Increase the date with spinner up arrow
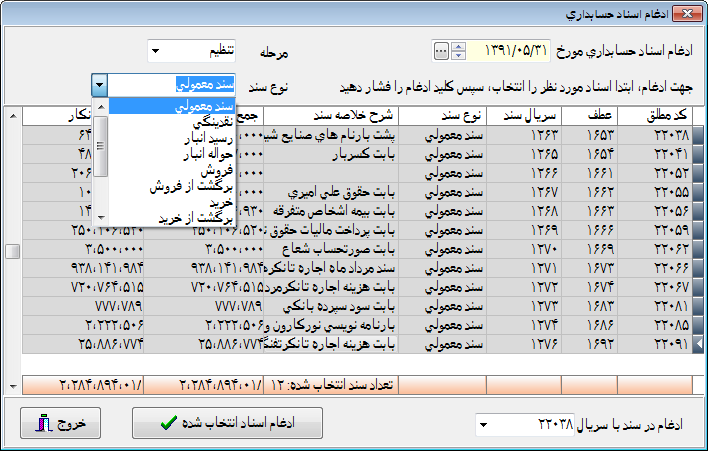 point(458,46)
